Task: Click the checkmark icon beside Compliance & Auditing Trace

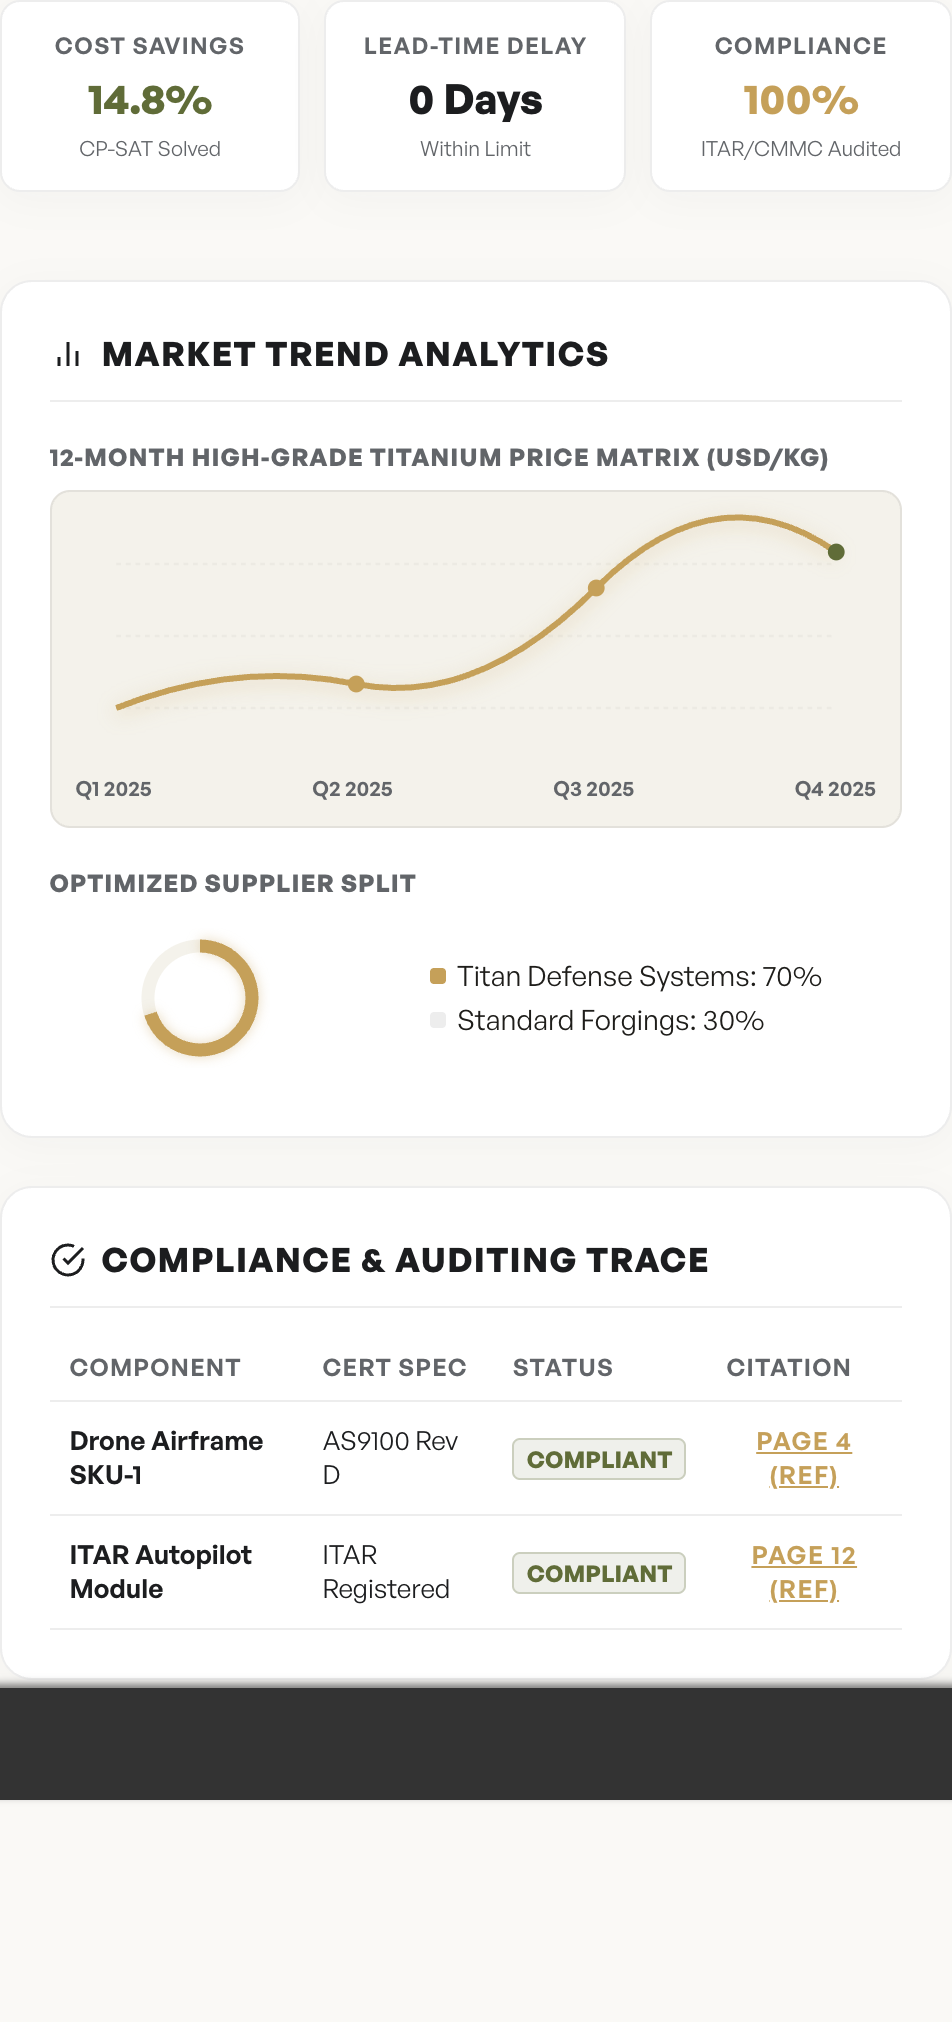Action: coord(68,1260)
